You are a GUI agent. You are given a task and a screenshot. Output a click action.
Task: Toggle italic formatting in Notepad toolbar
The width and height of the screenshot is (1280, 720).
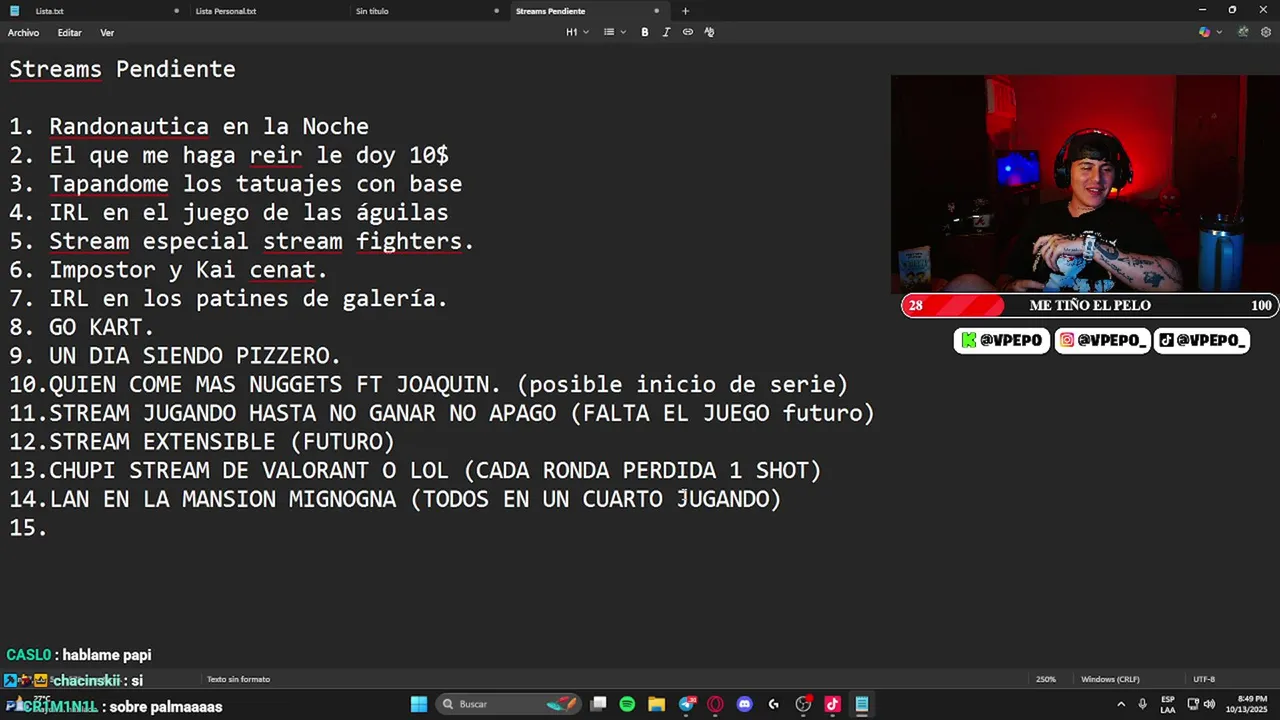666,32
